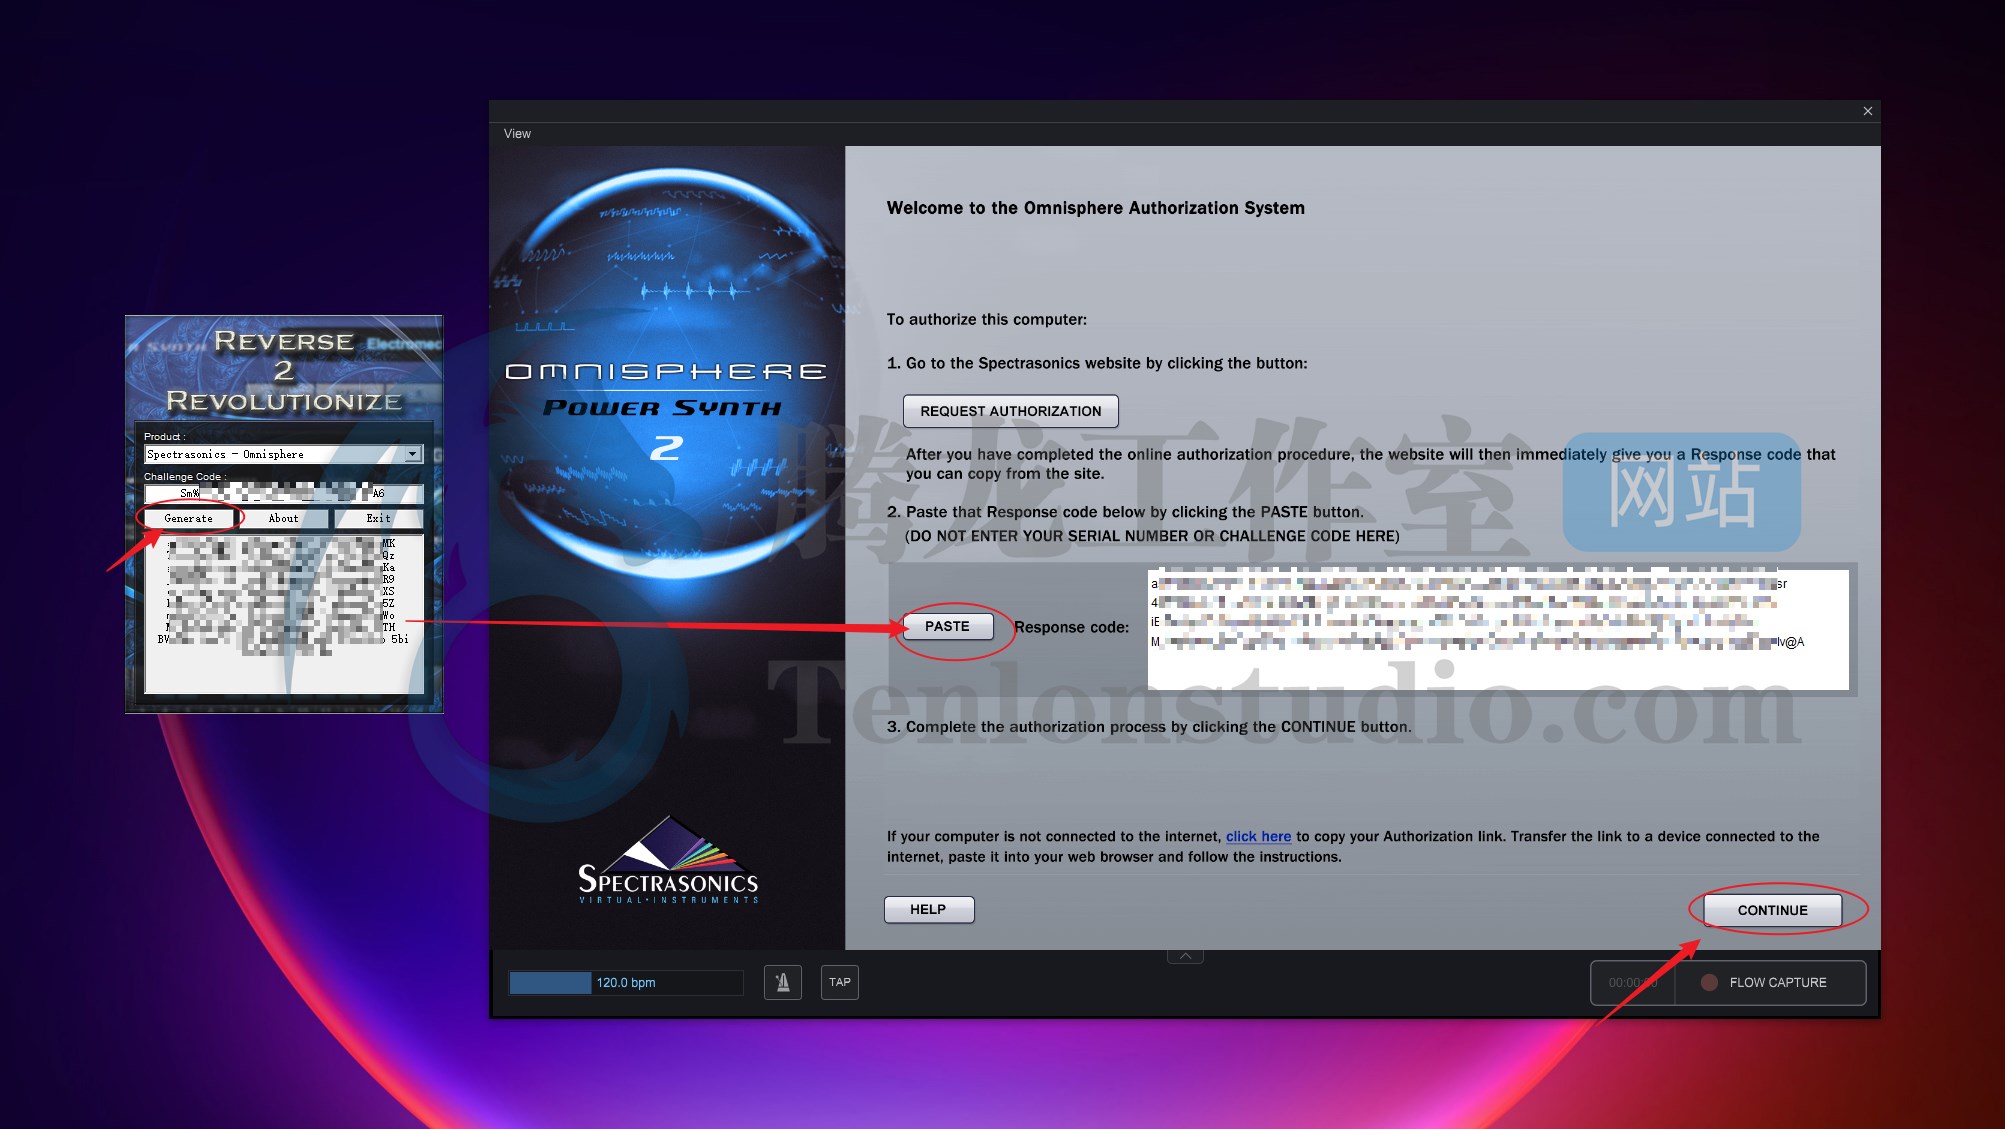Follow the 'click here' authorization link
The image size is (2005, 1129).
click(x=1258, y=836)
